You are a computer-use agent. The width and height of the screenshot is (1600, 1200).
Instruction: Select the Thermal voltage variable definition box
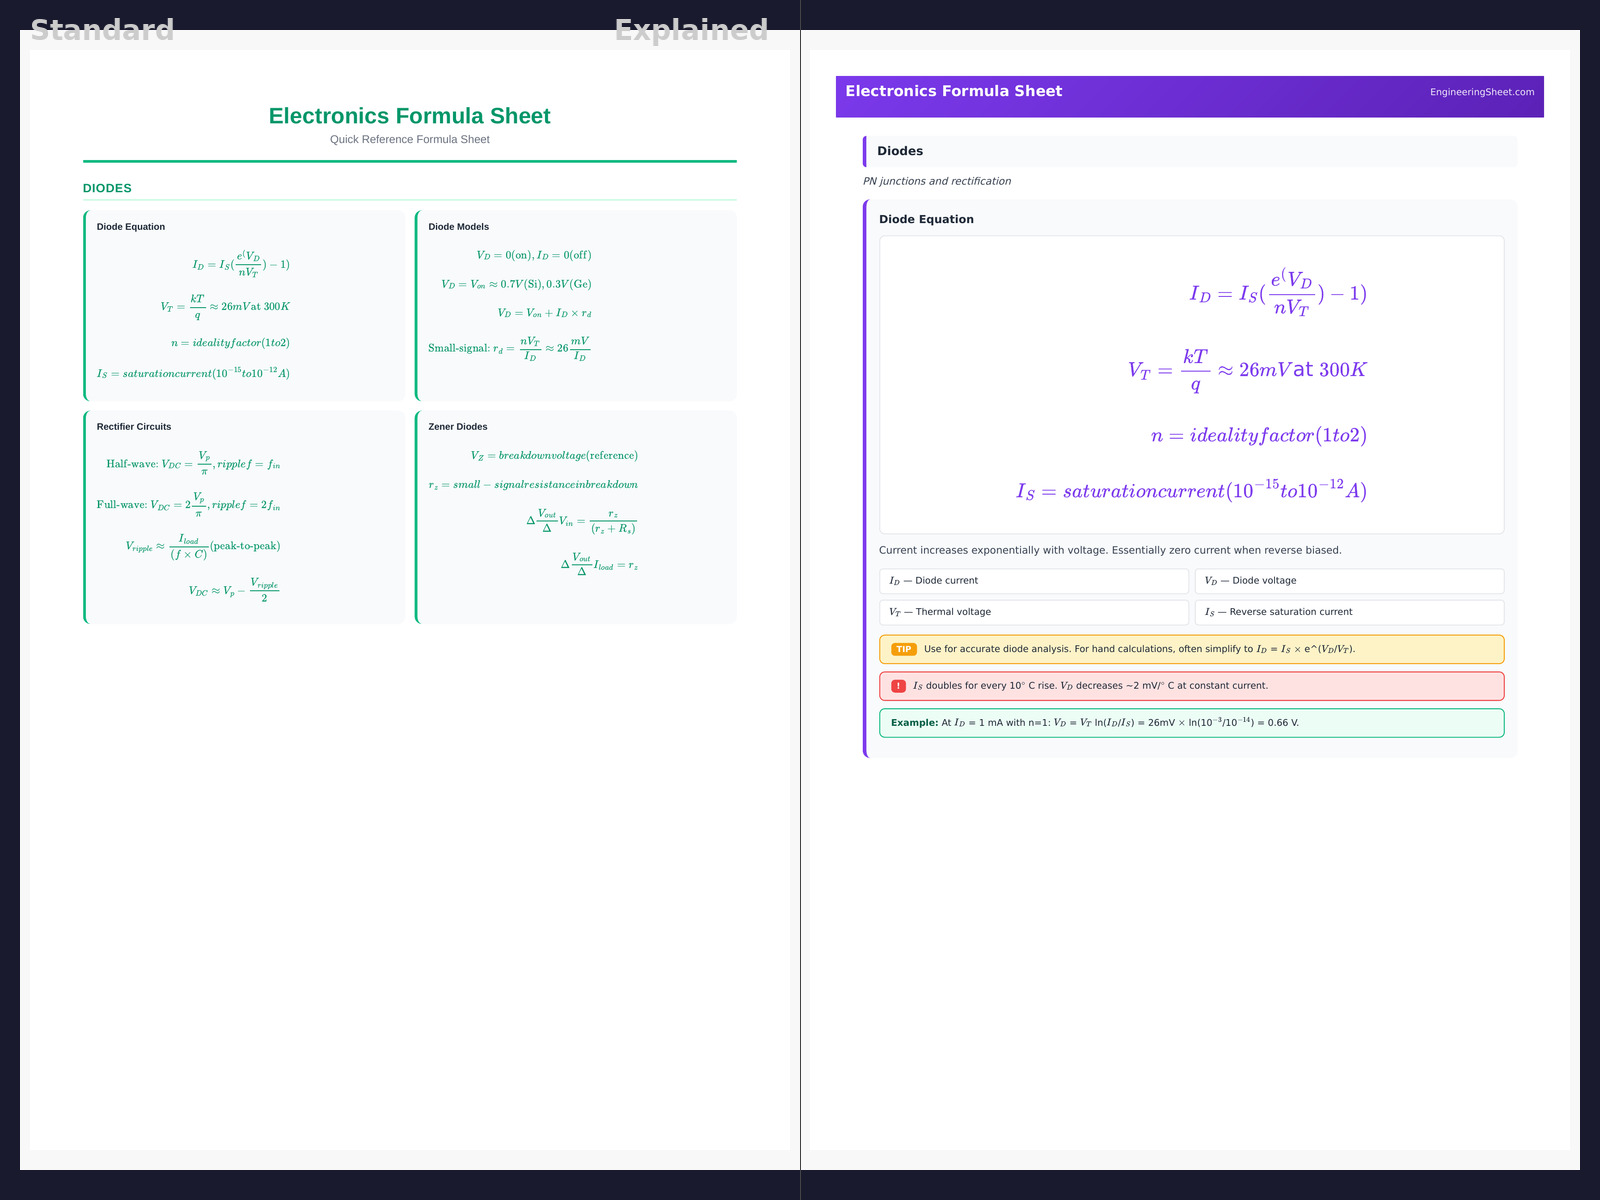pyautogui.click(x=1033, y=612)
